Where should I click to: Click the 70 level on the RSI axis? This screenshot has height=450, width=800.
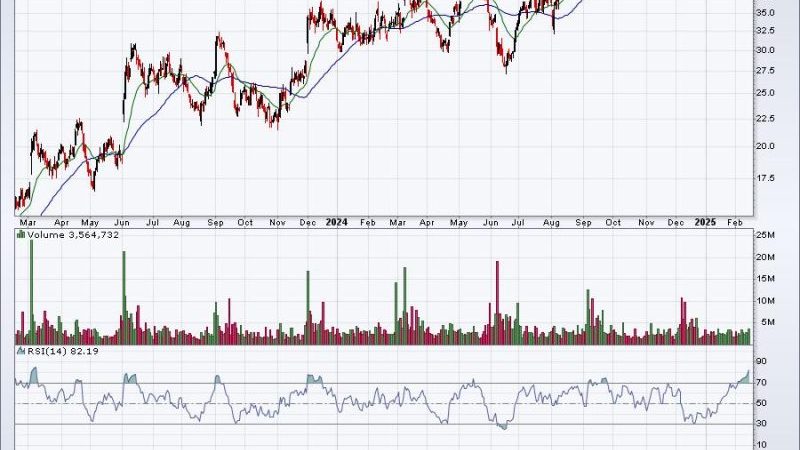pos(762,382)
